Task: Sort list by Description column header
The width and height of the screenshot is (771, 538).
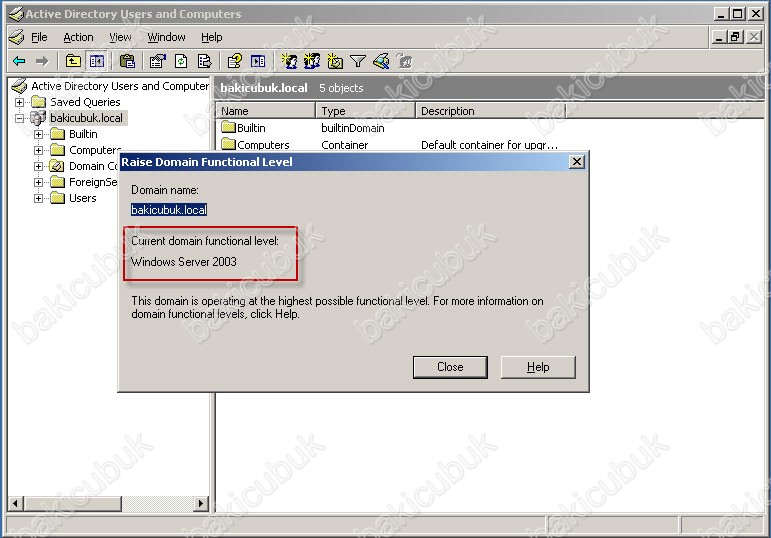Action: (x=491, y=111)
